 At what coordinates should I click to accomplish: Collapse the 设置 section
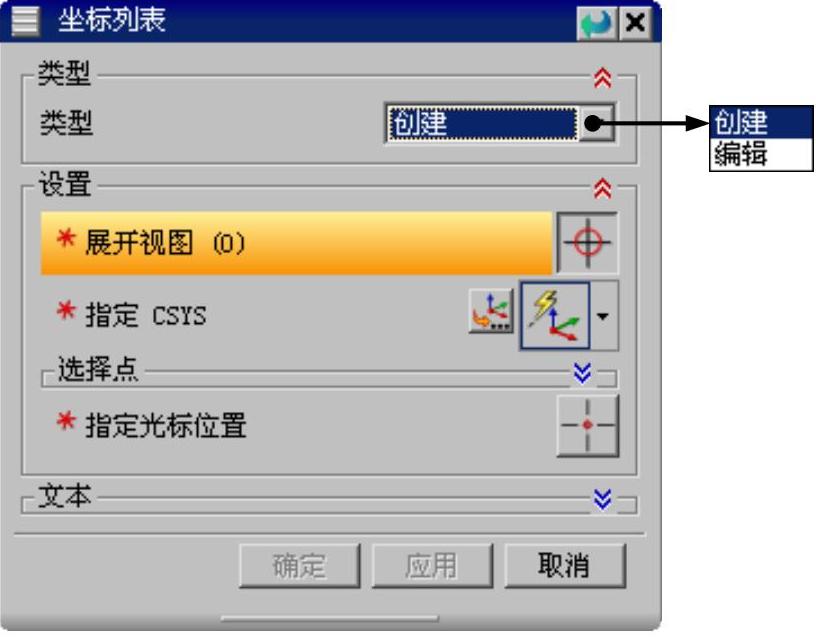coord(603,188)
